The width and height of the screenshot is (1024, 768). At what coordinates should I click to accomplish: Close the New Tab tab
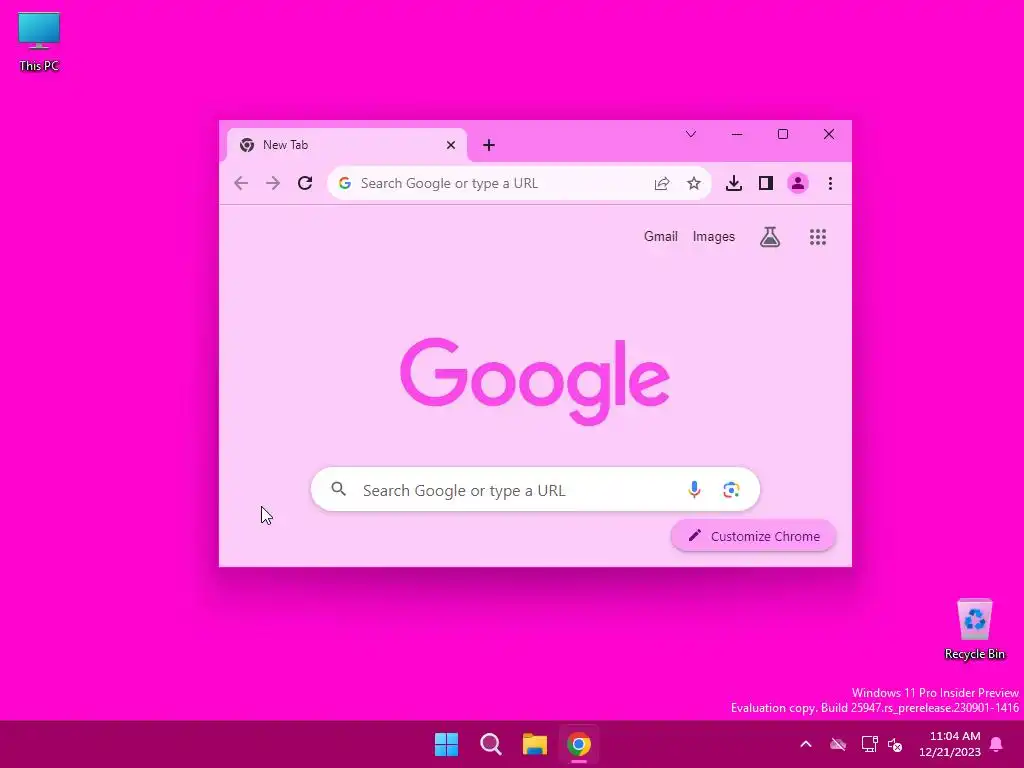[451, 145]
